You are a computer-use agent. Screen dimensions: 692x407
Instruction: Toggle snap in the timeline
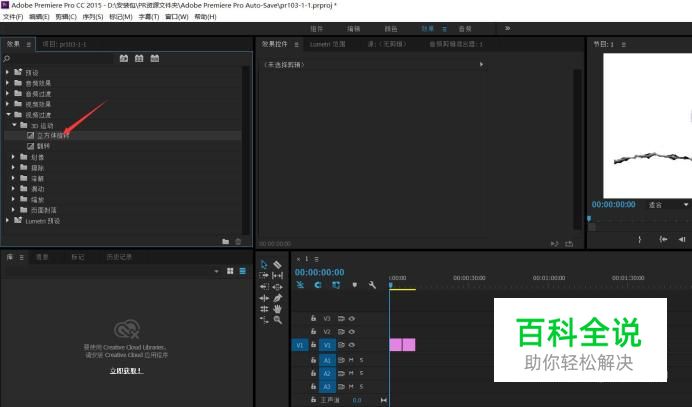(318, 285)
